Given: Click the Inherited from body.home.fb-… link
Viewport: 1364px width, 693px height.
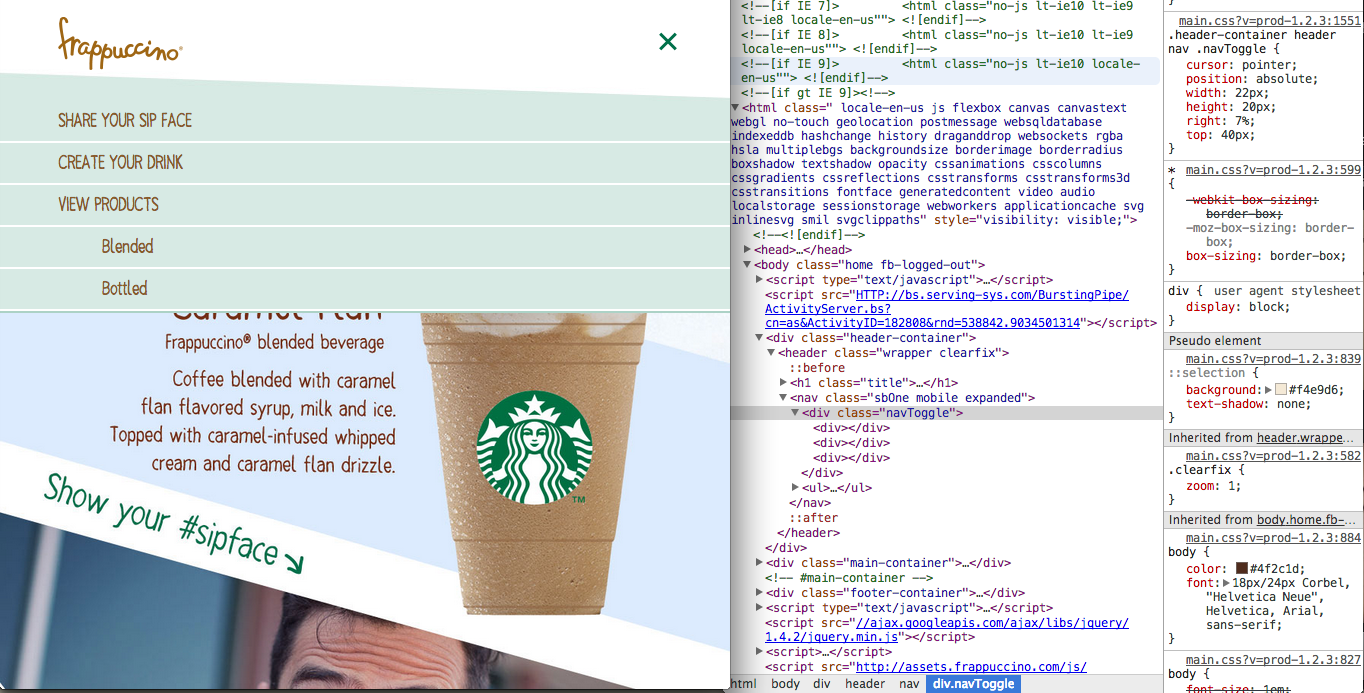Looking at the screenshot, I should [x=1306, y=520].
